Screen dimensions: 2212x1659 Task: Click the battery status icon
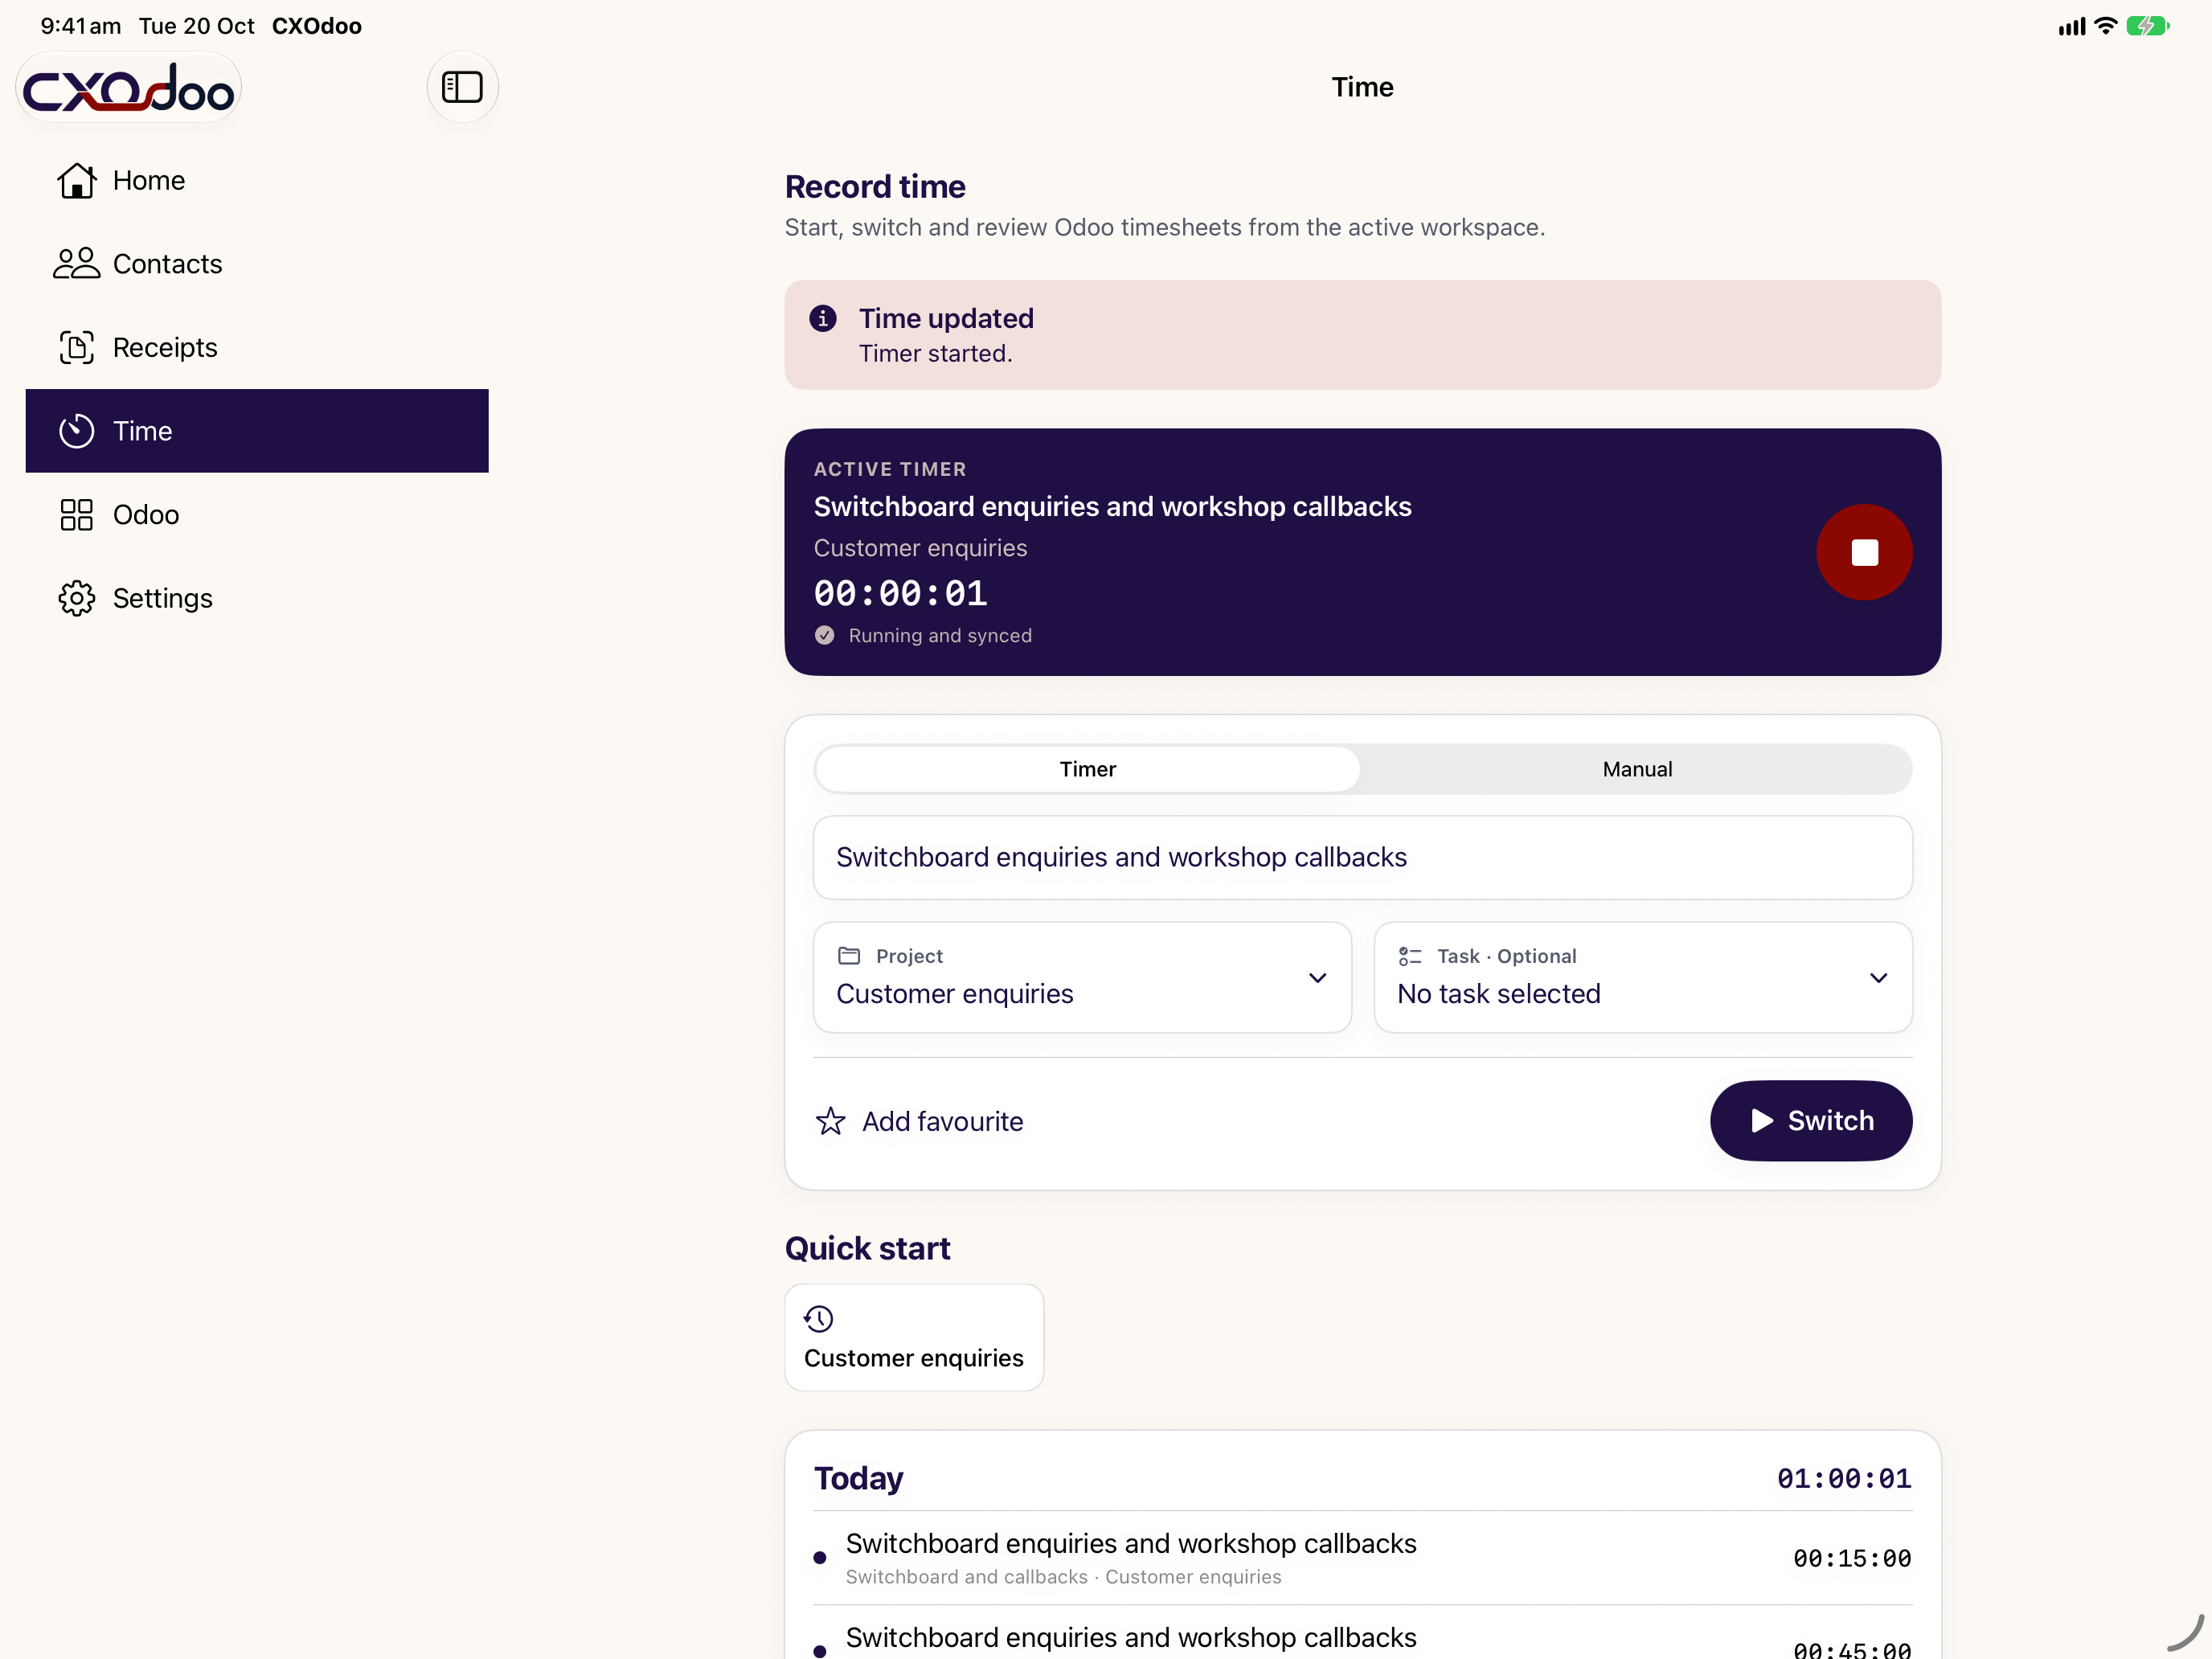(x=2148, y=26)
